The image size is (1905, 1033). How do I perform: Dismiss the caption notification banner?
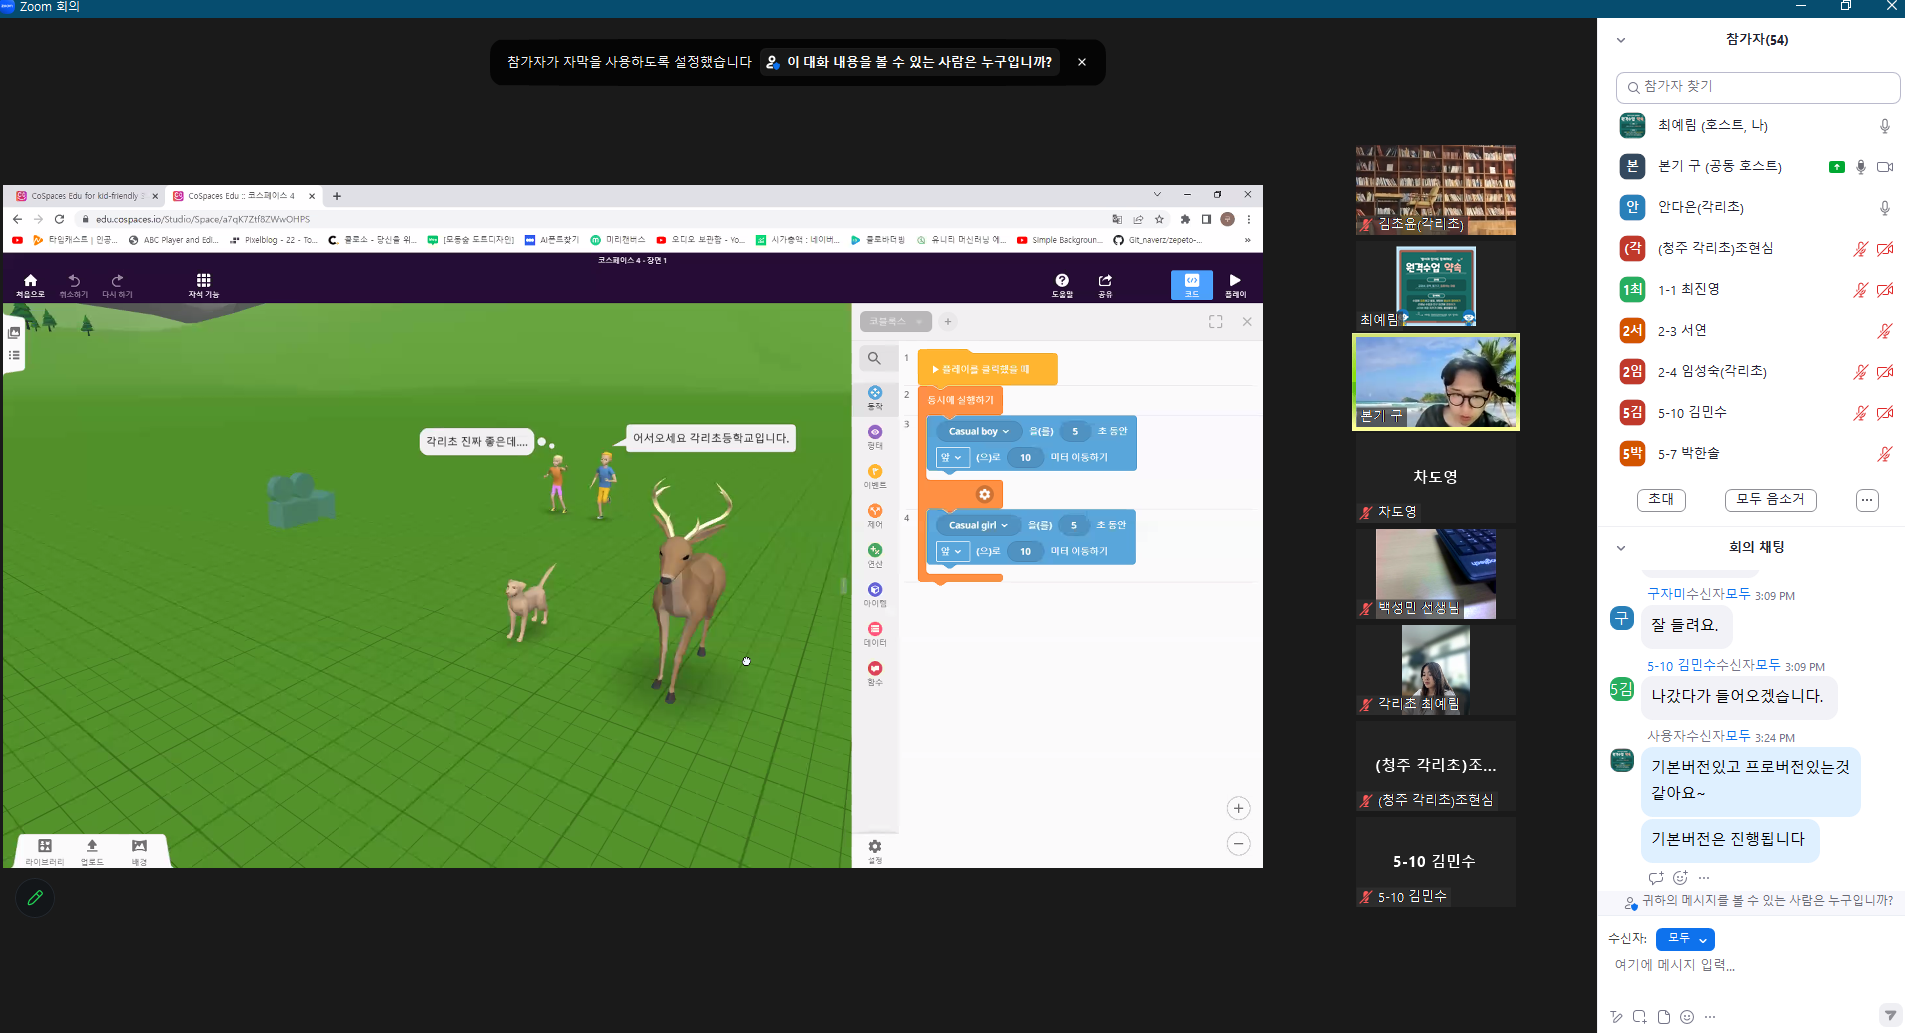point(1082,62)
